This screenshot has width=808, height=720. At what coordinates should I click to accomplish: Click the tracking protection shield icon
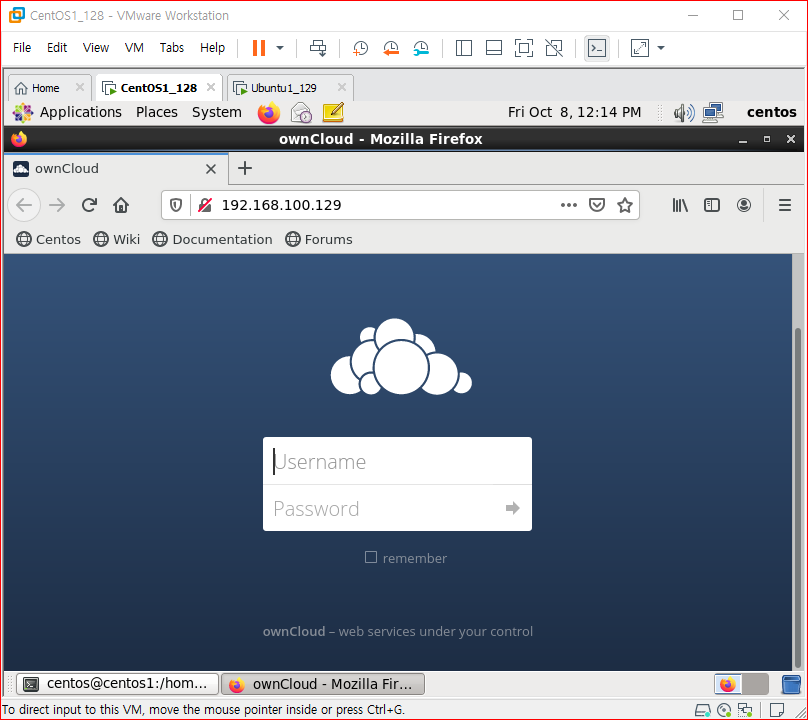click(176, 205)
